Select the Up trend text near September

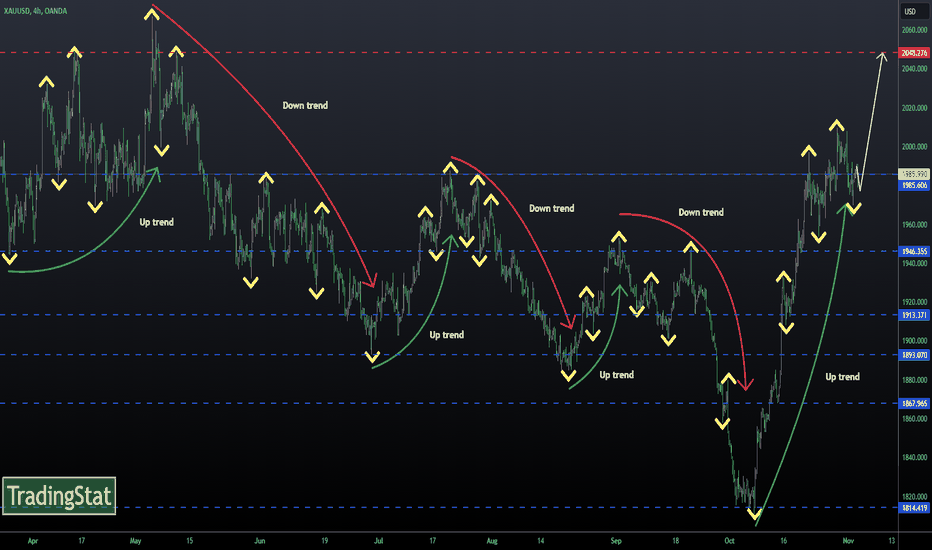tap(616, 375)
